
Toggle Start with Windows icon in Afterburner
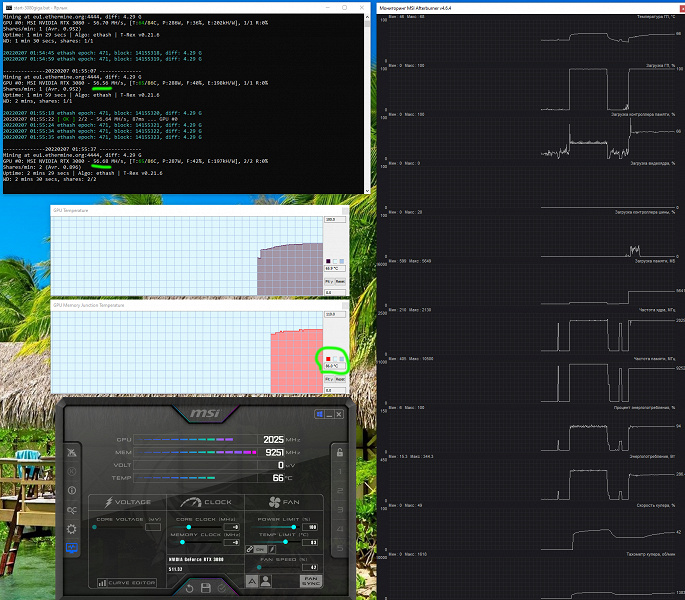319,414
